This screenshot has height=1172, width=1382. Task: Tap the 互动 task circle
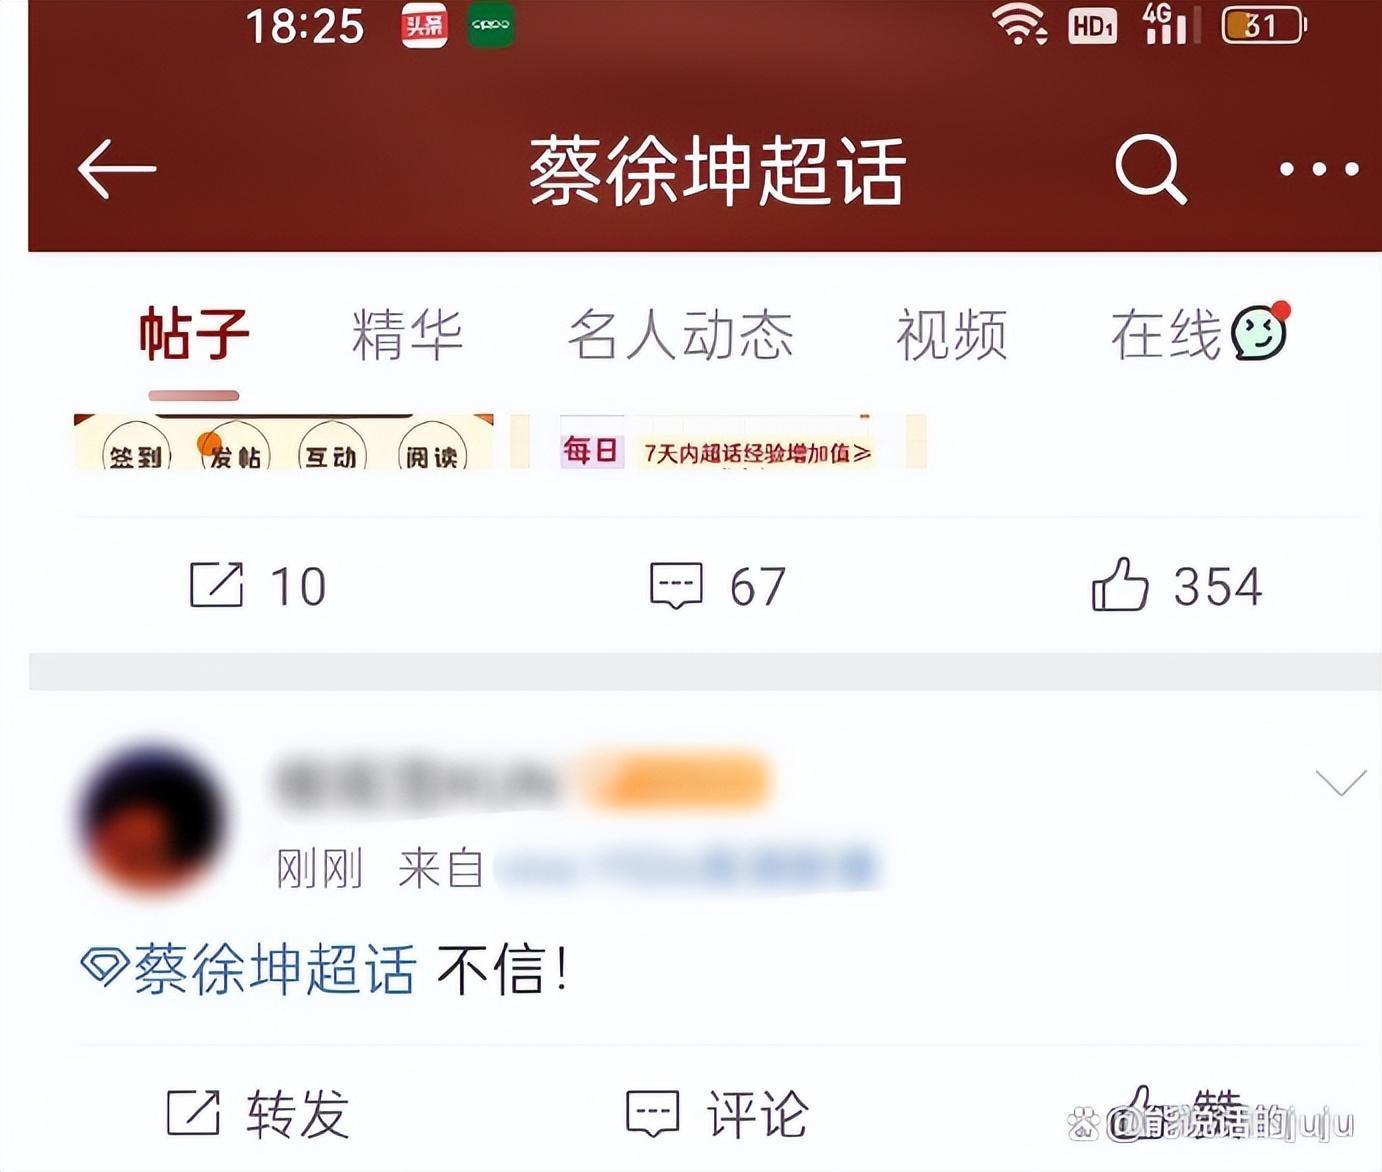click(x=332, y=452)
